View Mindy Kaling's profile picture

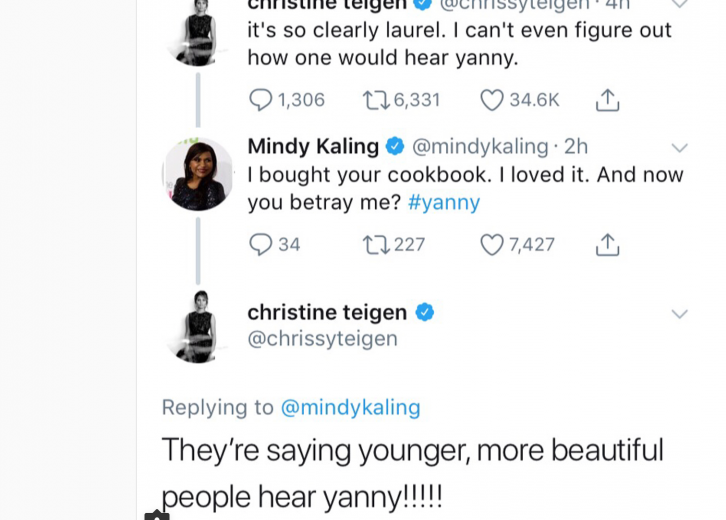pos(198,174)
